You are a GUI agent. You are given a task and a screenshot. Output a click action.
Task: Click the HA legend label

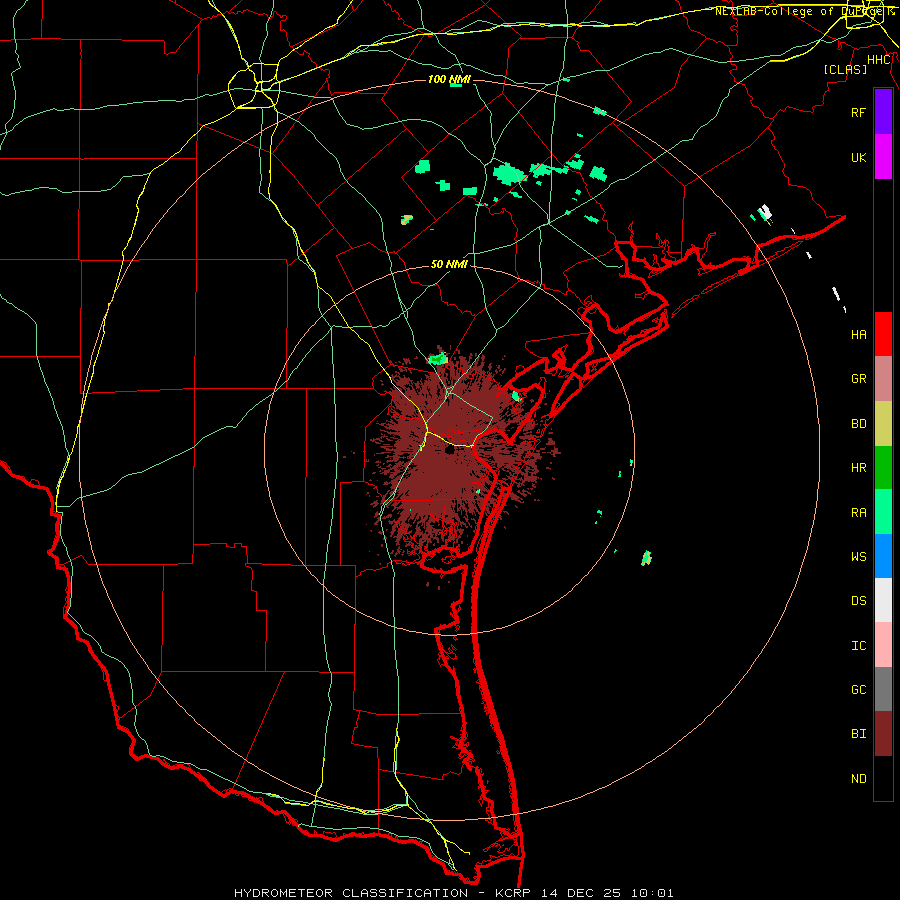pyautogui.click(x=858, y=335)
